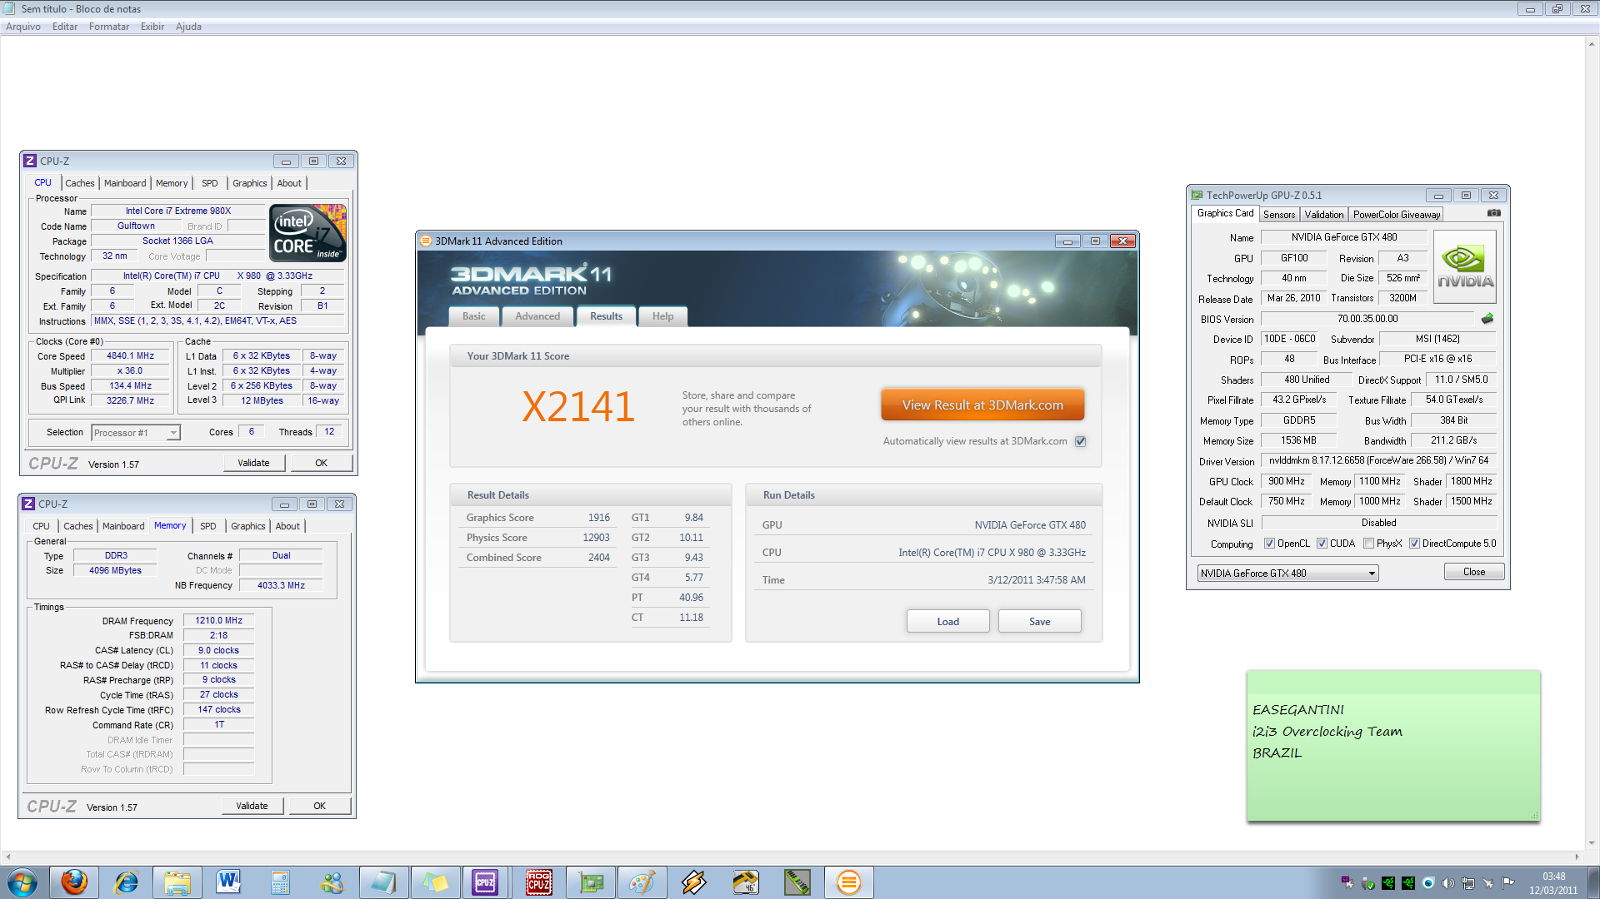Switch to 3DMark 11 orange taskbar button
The image size is (1600, 899).
(x=849, y=882)
